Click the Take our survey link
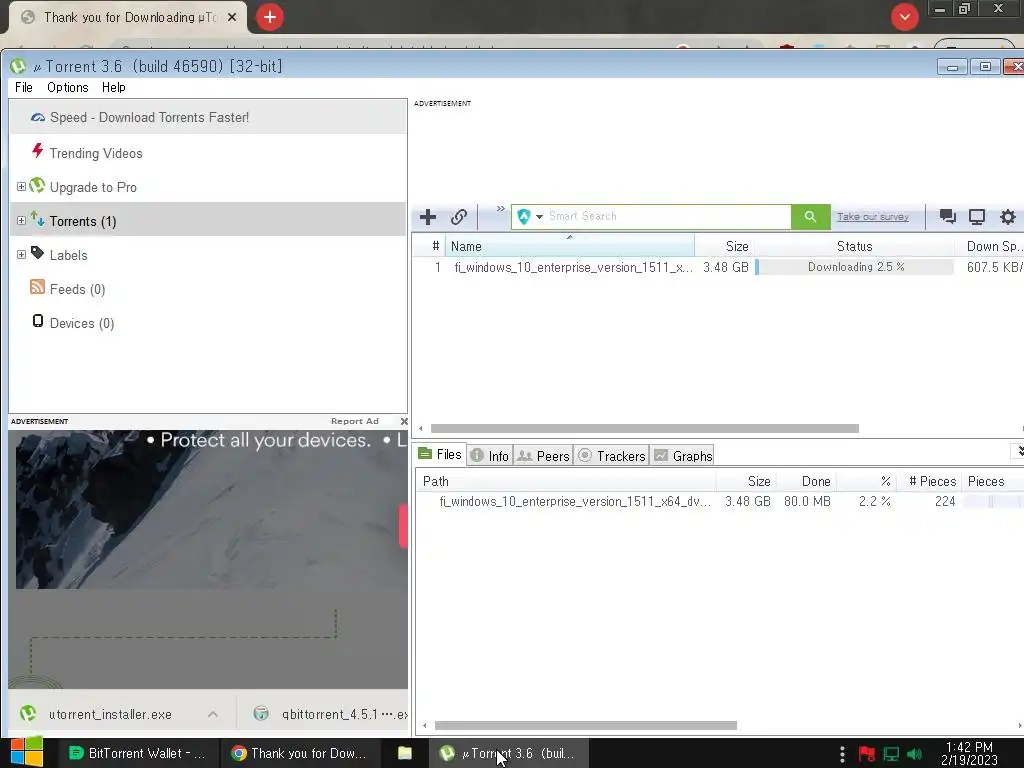Screen dimensions: 1024x768 tap(872, 217)
